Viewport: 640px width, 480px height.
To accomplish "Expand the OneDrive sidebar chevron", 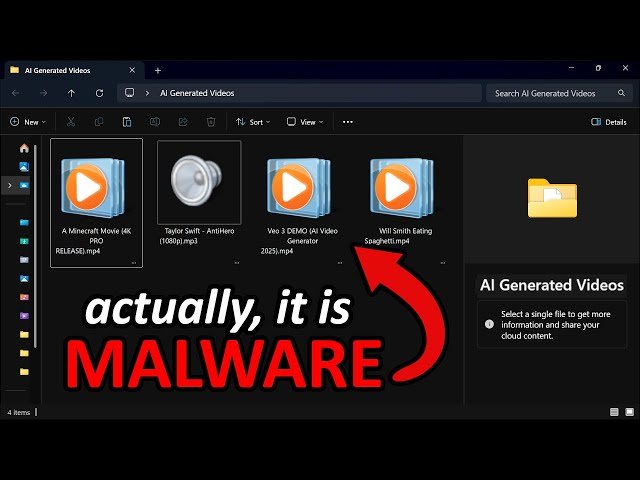I will 10,185.
